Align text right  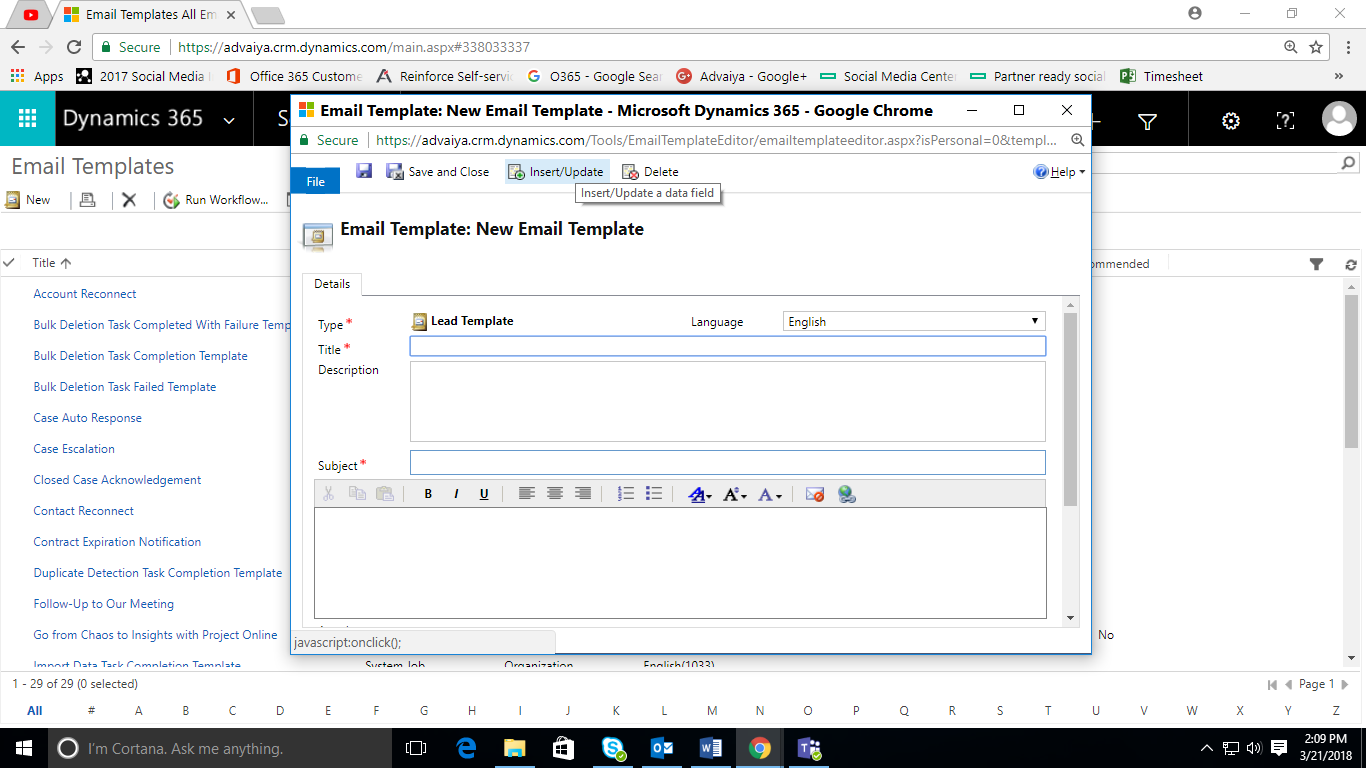[582, 494]
